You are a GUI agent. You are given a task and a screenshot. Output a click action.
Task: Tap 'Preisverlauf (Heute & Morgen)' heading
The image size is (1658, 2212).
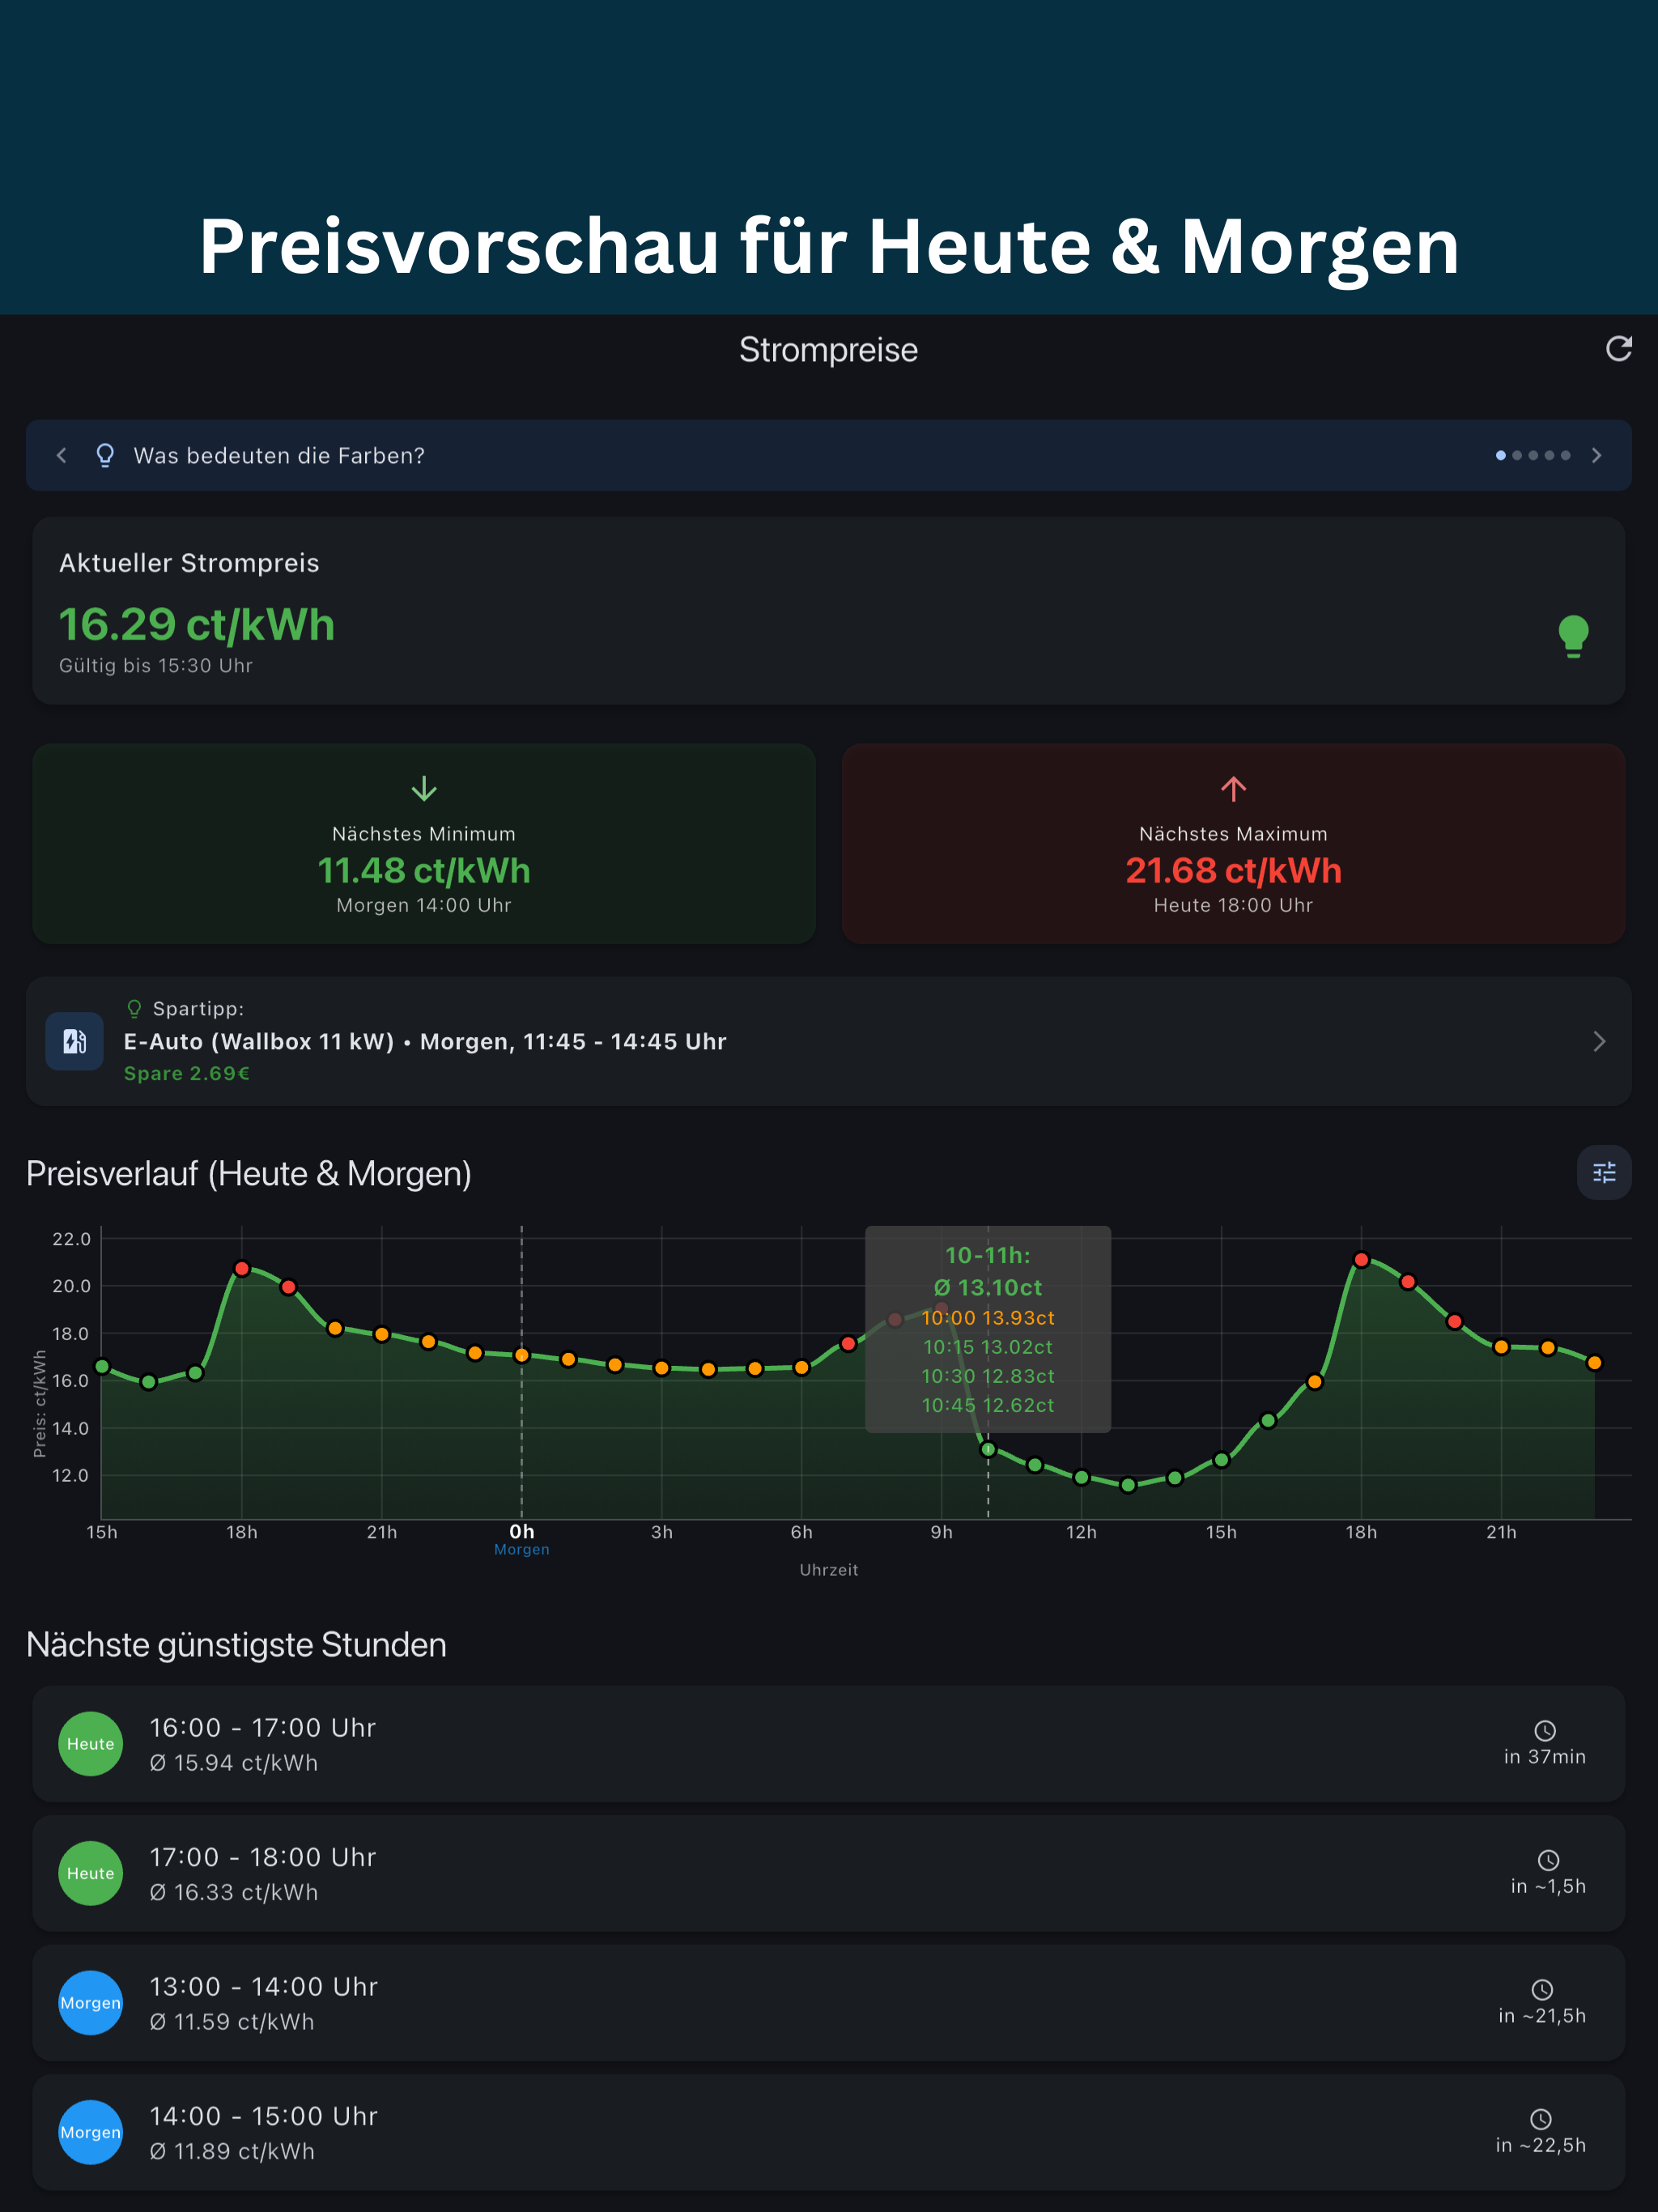tap(249, 1174)
